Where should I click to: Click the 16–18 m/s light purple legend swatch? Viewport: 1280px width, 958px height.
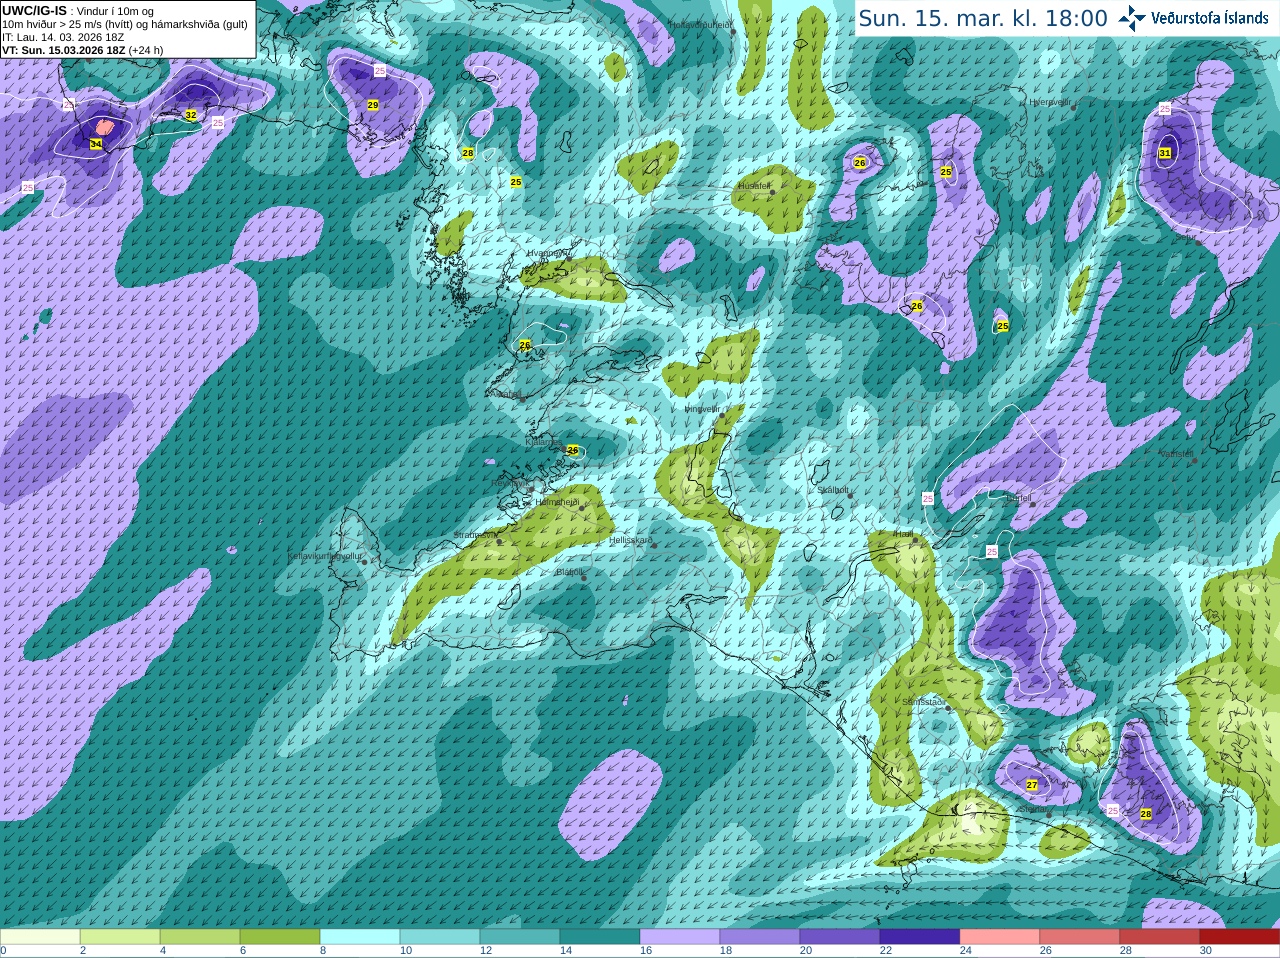[x=680, y=937]
